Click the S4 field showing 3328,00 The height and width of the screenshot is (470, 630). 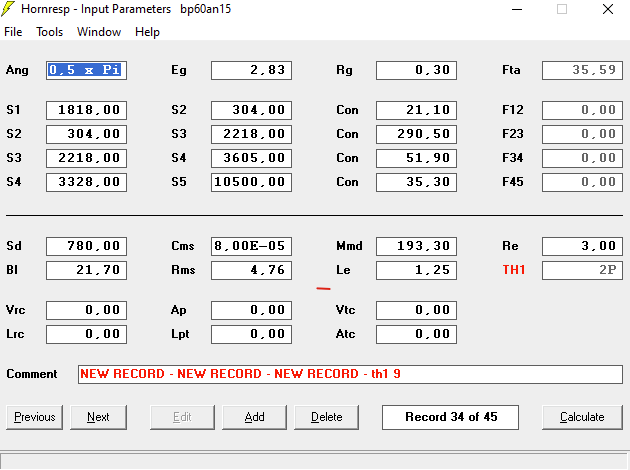pos(86,182)
